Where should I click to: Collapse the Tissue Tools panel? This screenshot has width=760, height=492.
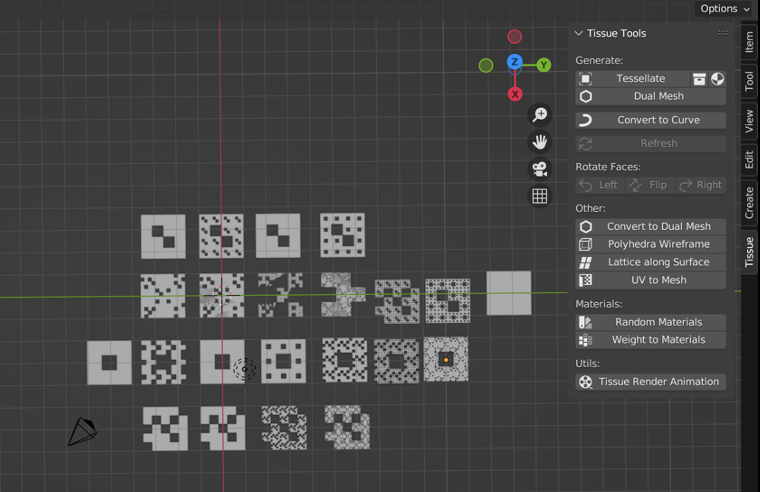pyautogui.click(x=578, y=33)
